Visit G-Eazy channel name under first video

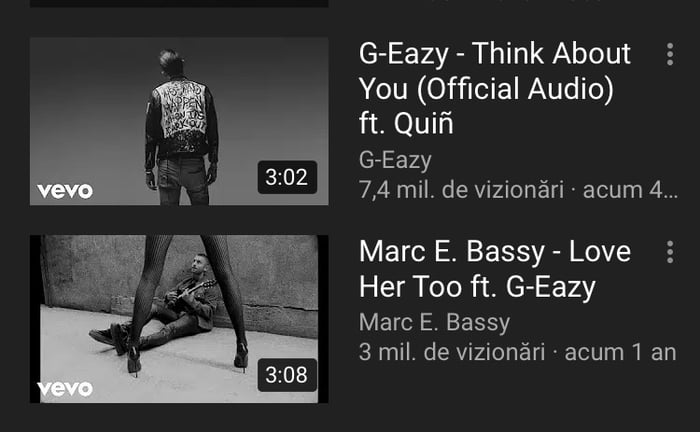(395, 160)
